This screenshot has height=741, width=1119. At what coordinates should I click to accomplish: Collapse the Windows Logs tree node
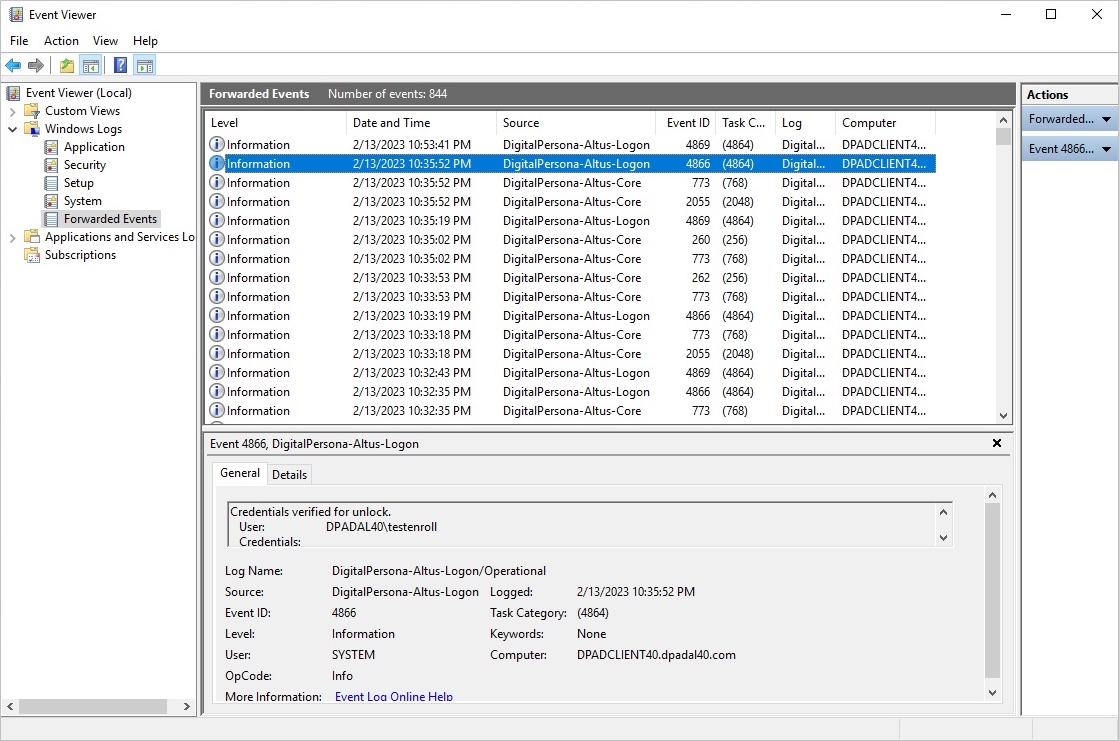pyautogui.click(x=12, y=129)
